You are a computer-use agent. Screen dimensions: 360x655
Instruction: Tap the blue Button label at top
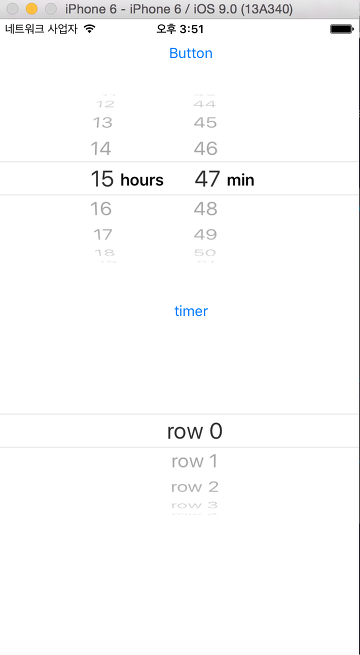tap(191, 53)
